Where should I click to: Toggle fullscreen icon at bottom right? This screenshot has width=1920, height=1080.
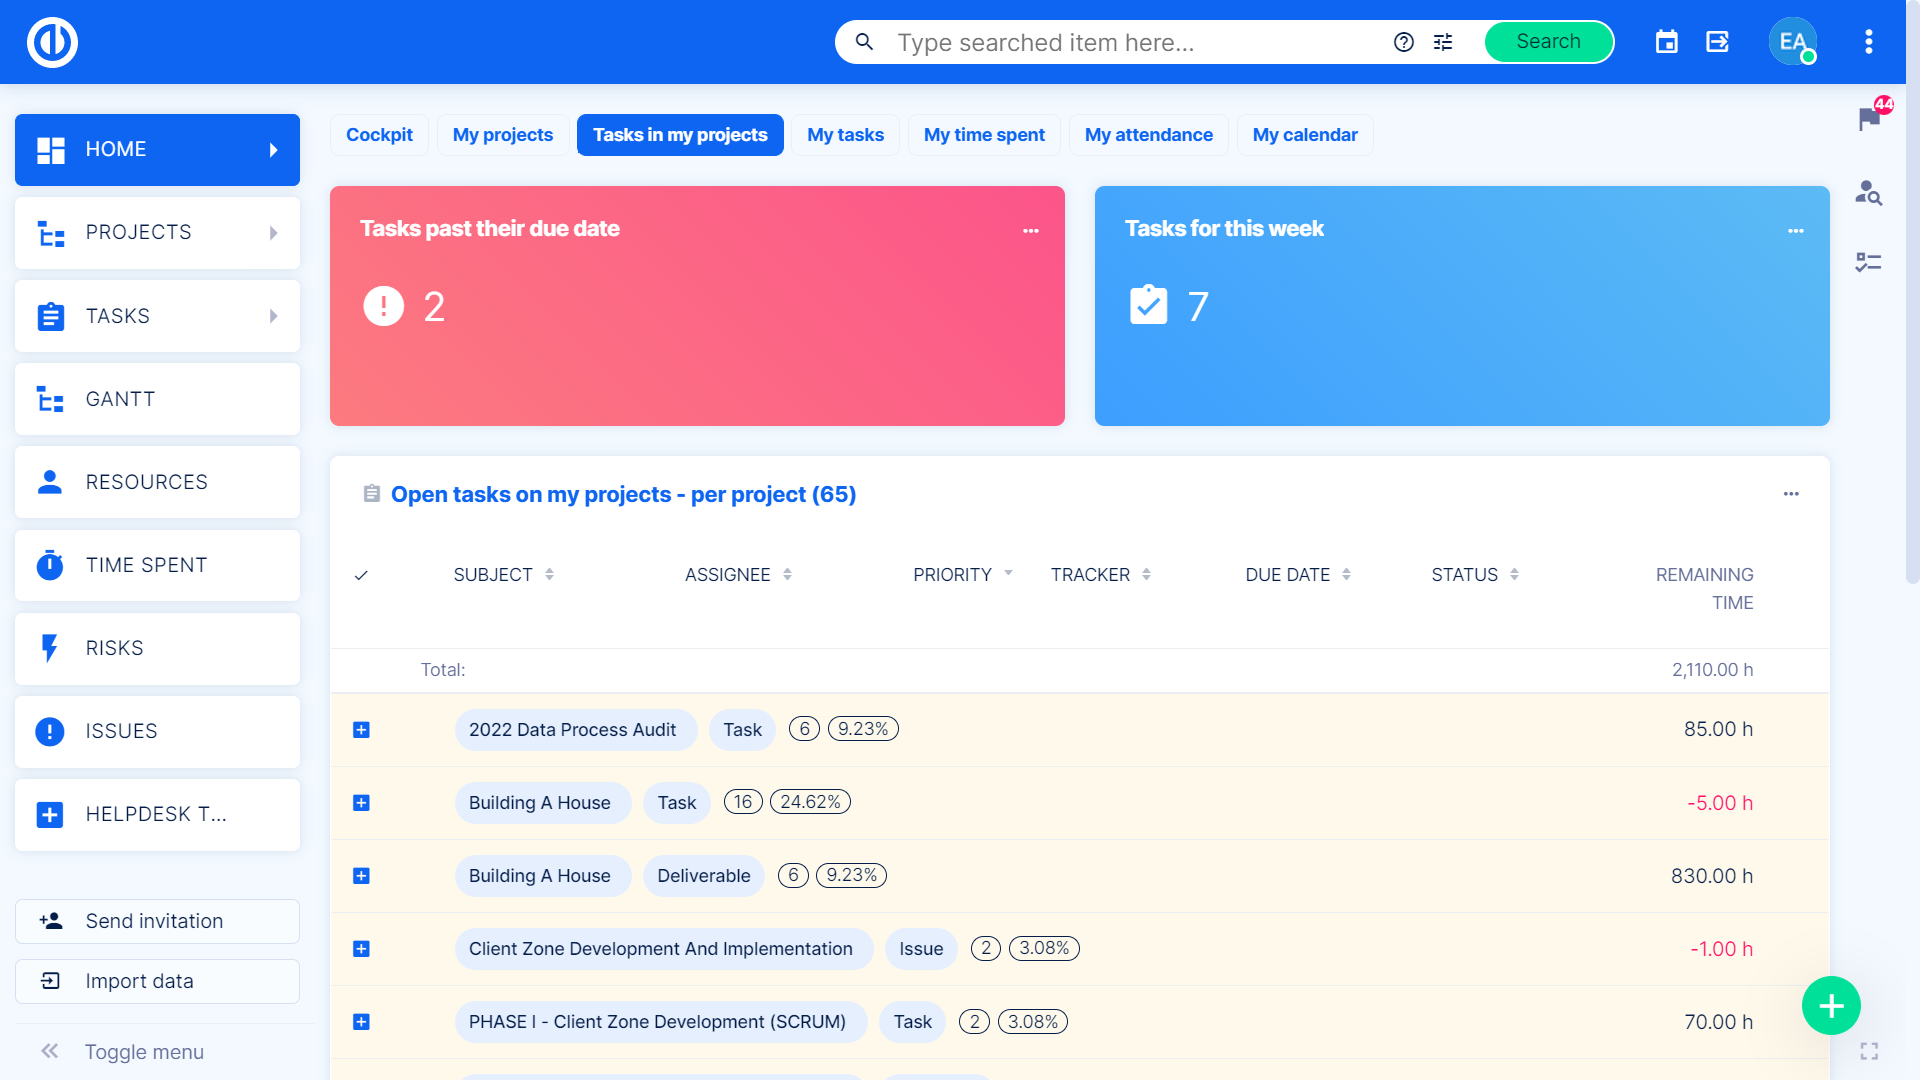point(1868,1051)
